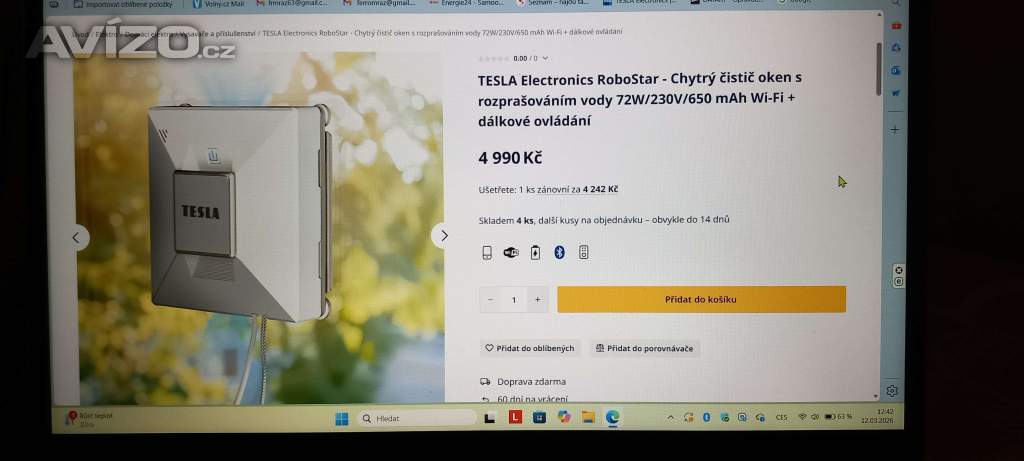This screenshot has width=1024, height=461.
Task: Add a sidebar item with plus icon
Action: pos(895,129)
